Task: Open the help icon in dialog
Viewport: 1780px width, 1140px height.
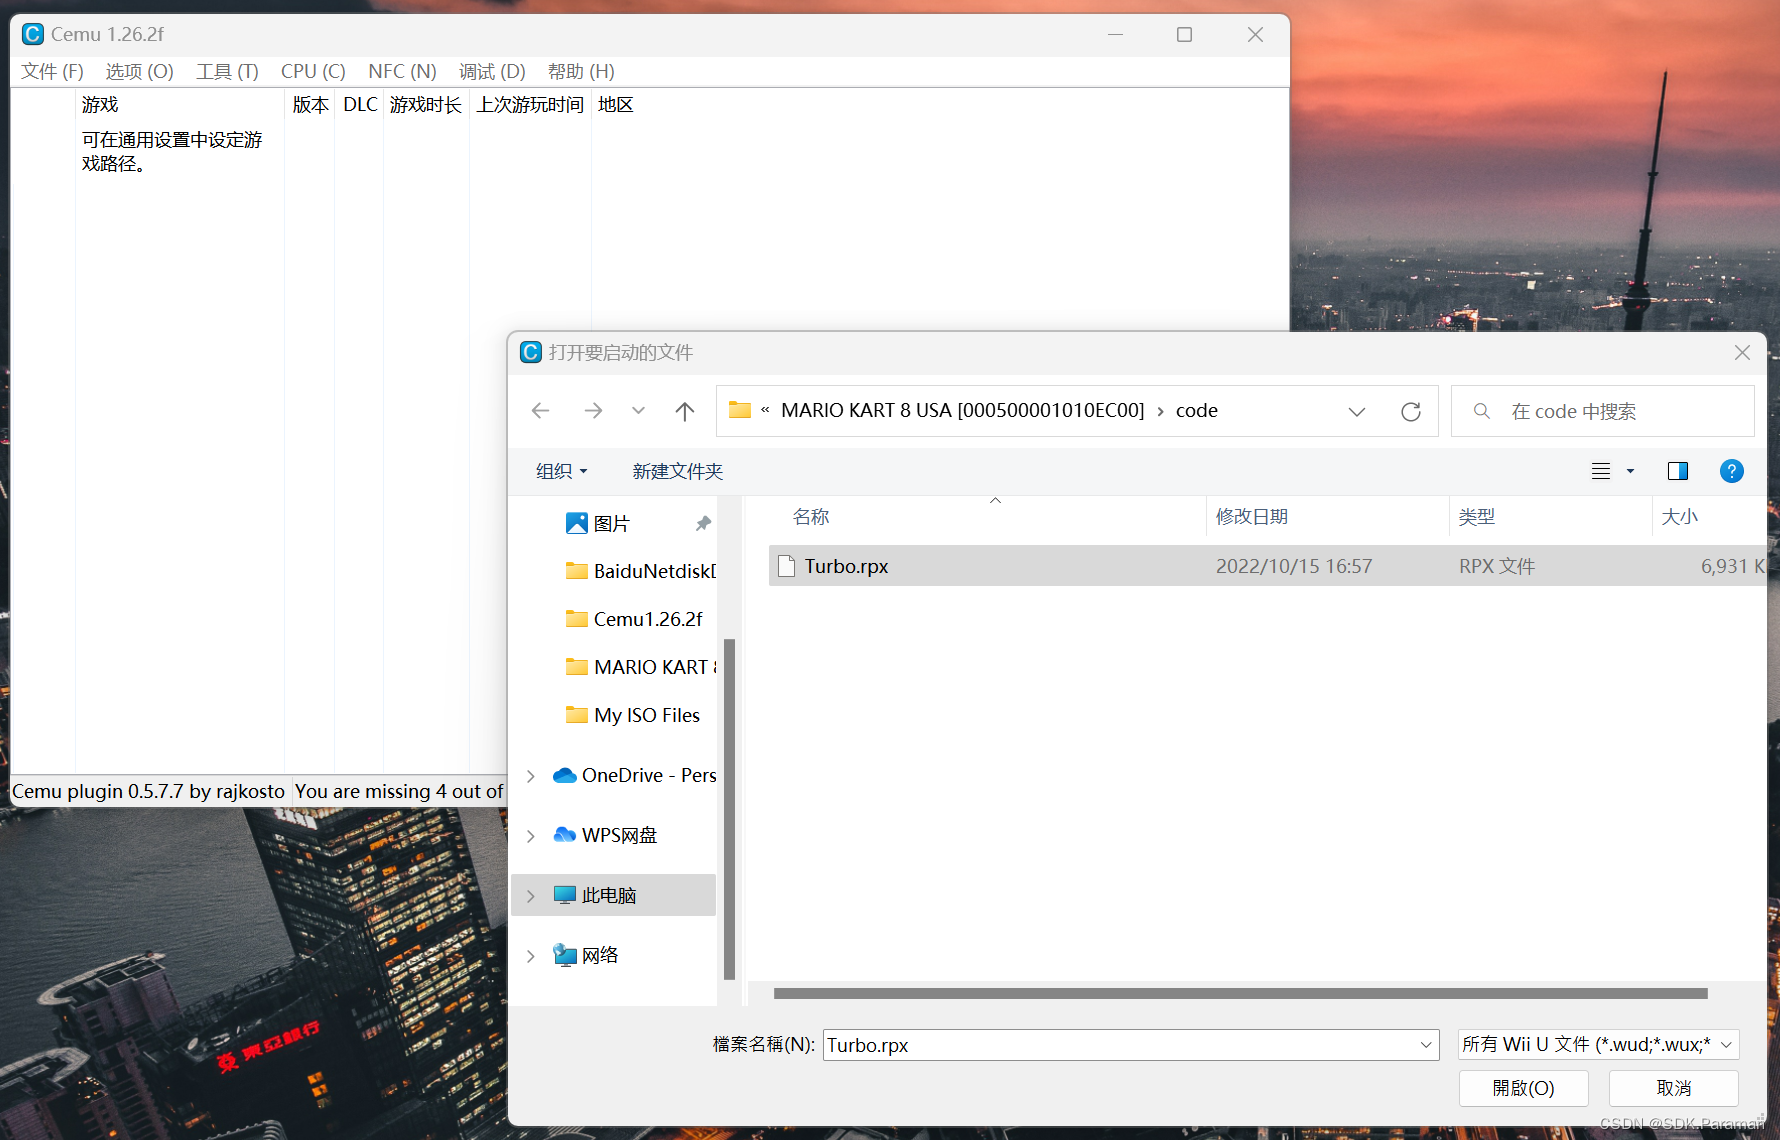Action: click(x=1732, y=471)
